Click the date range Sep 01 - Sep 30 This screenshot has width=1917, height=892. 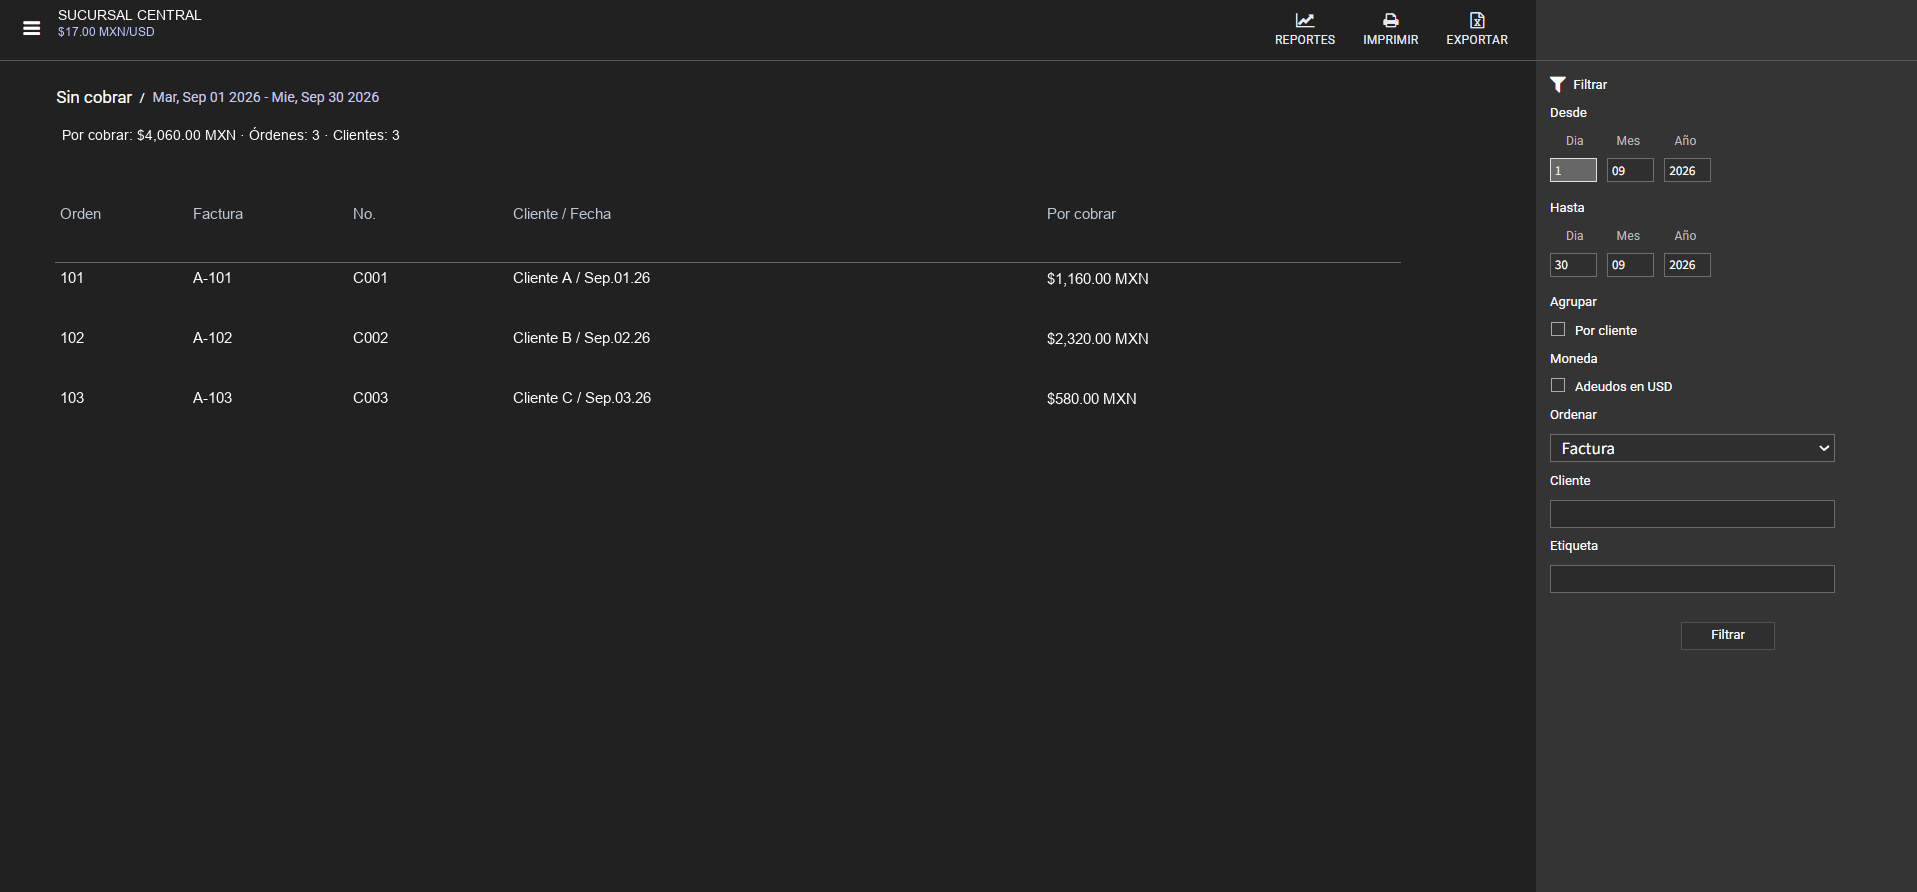(x=266, y=97)
